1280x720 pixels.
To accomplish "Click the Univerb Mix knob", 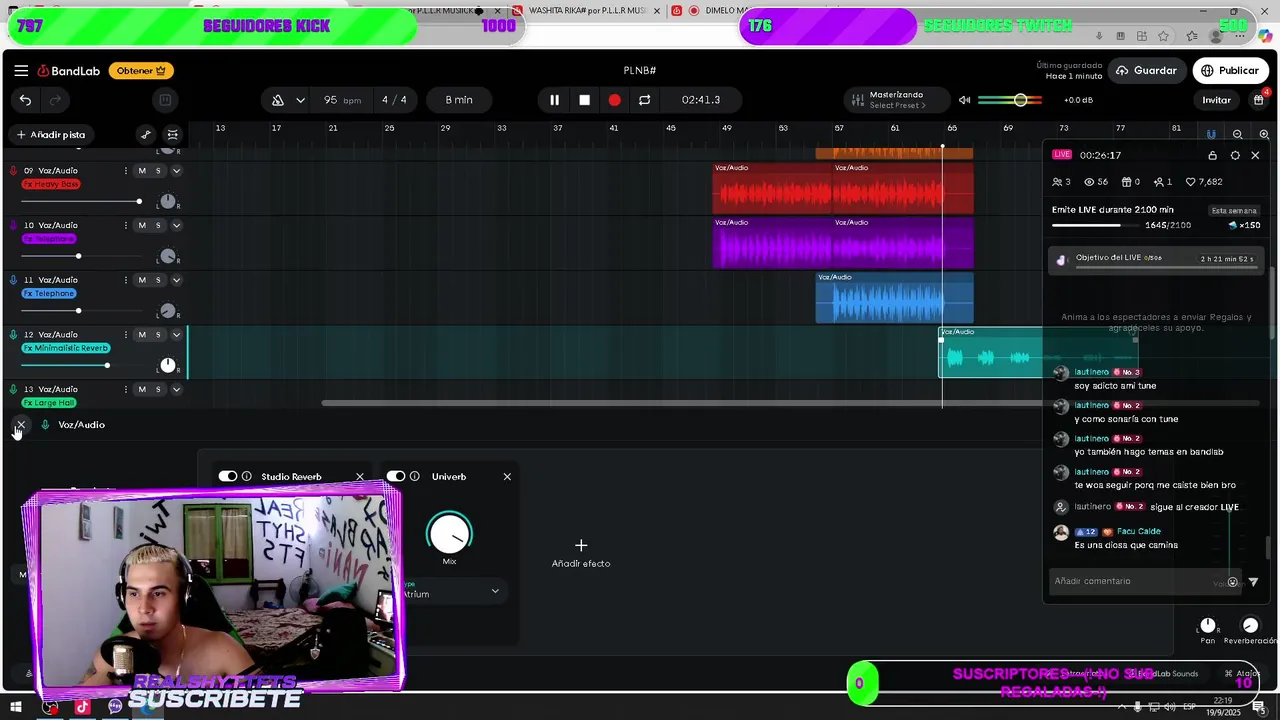I will [450, 534].
